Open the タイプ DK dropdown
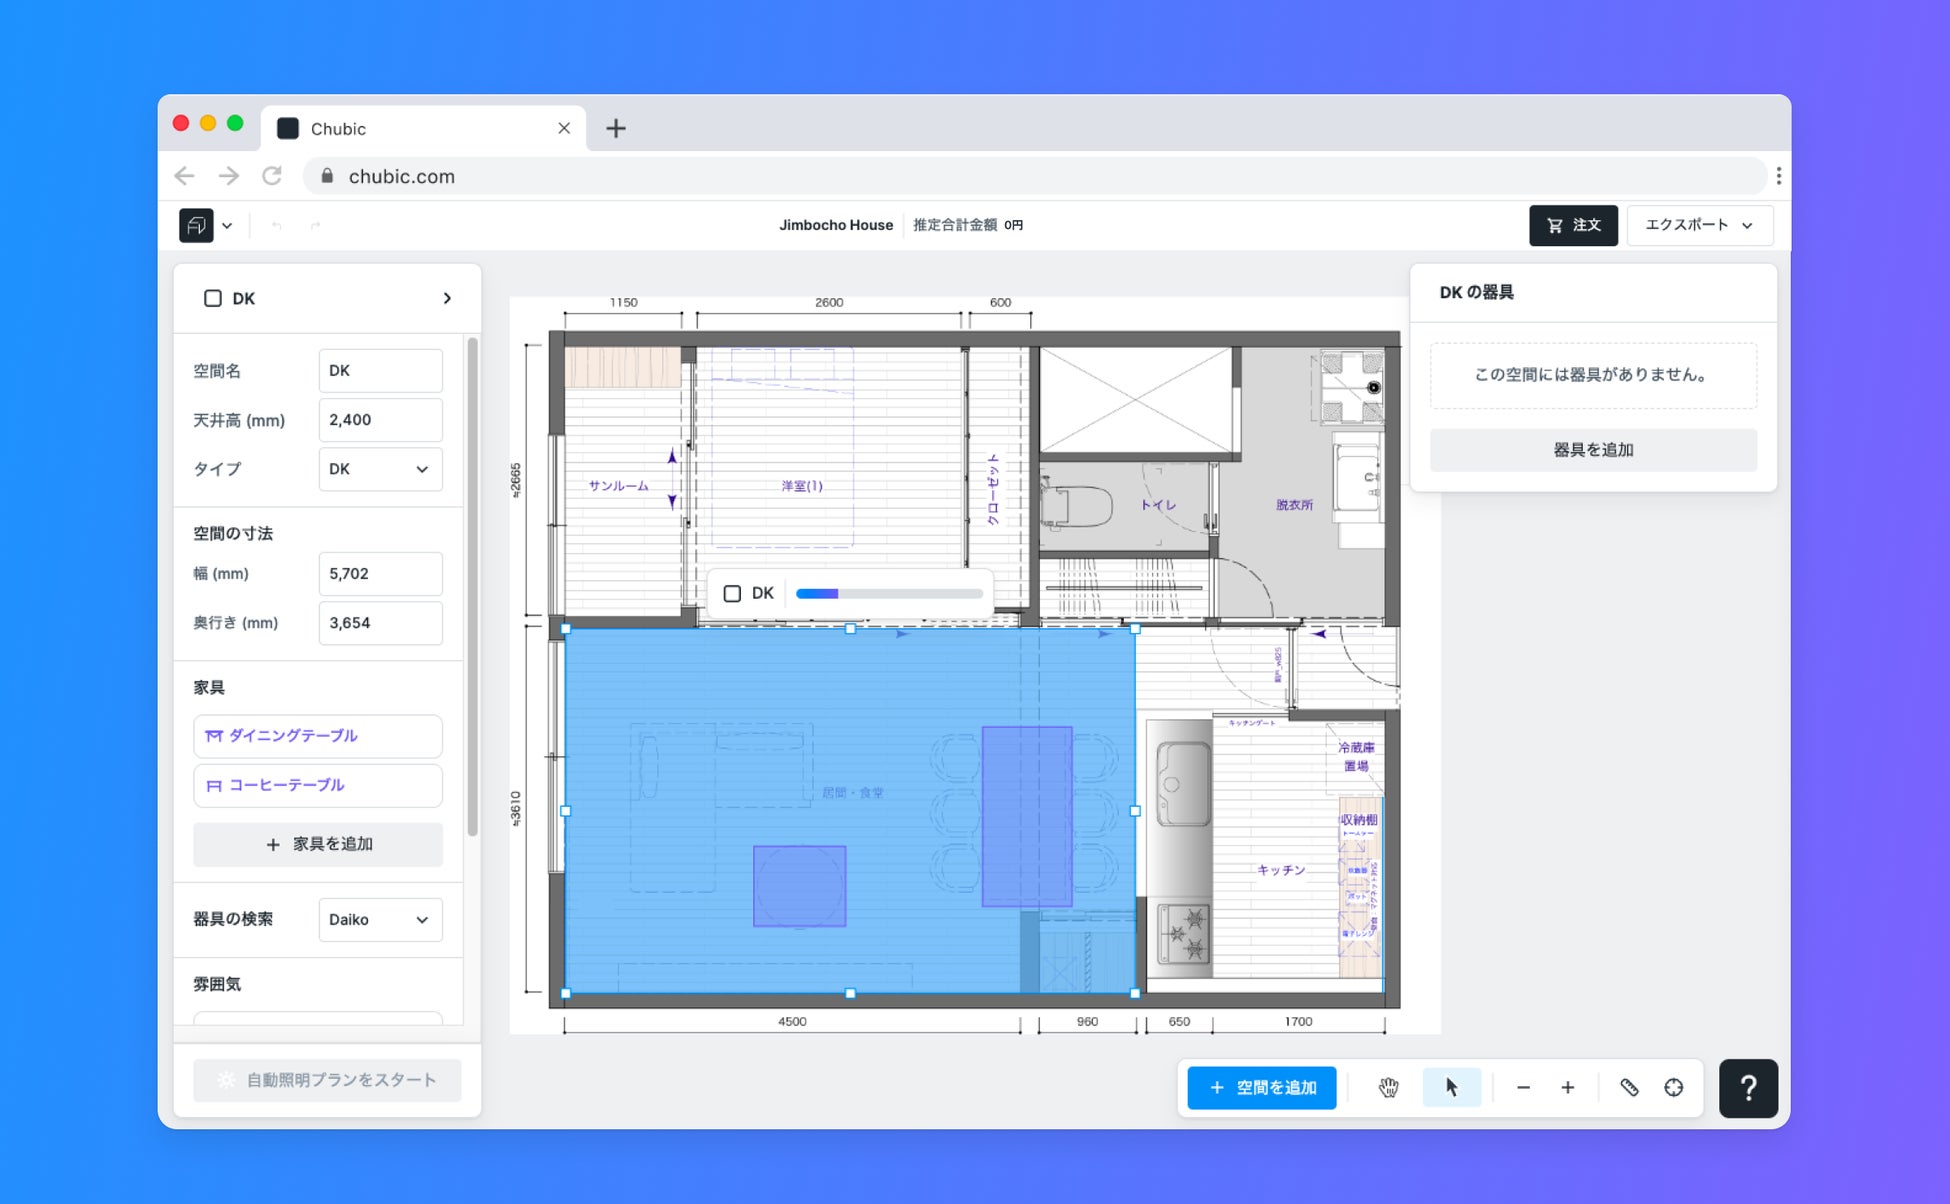The height and width of the screenshot is (1204, 1950). click(380, 469)
